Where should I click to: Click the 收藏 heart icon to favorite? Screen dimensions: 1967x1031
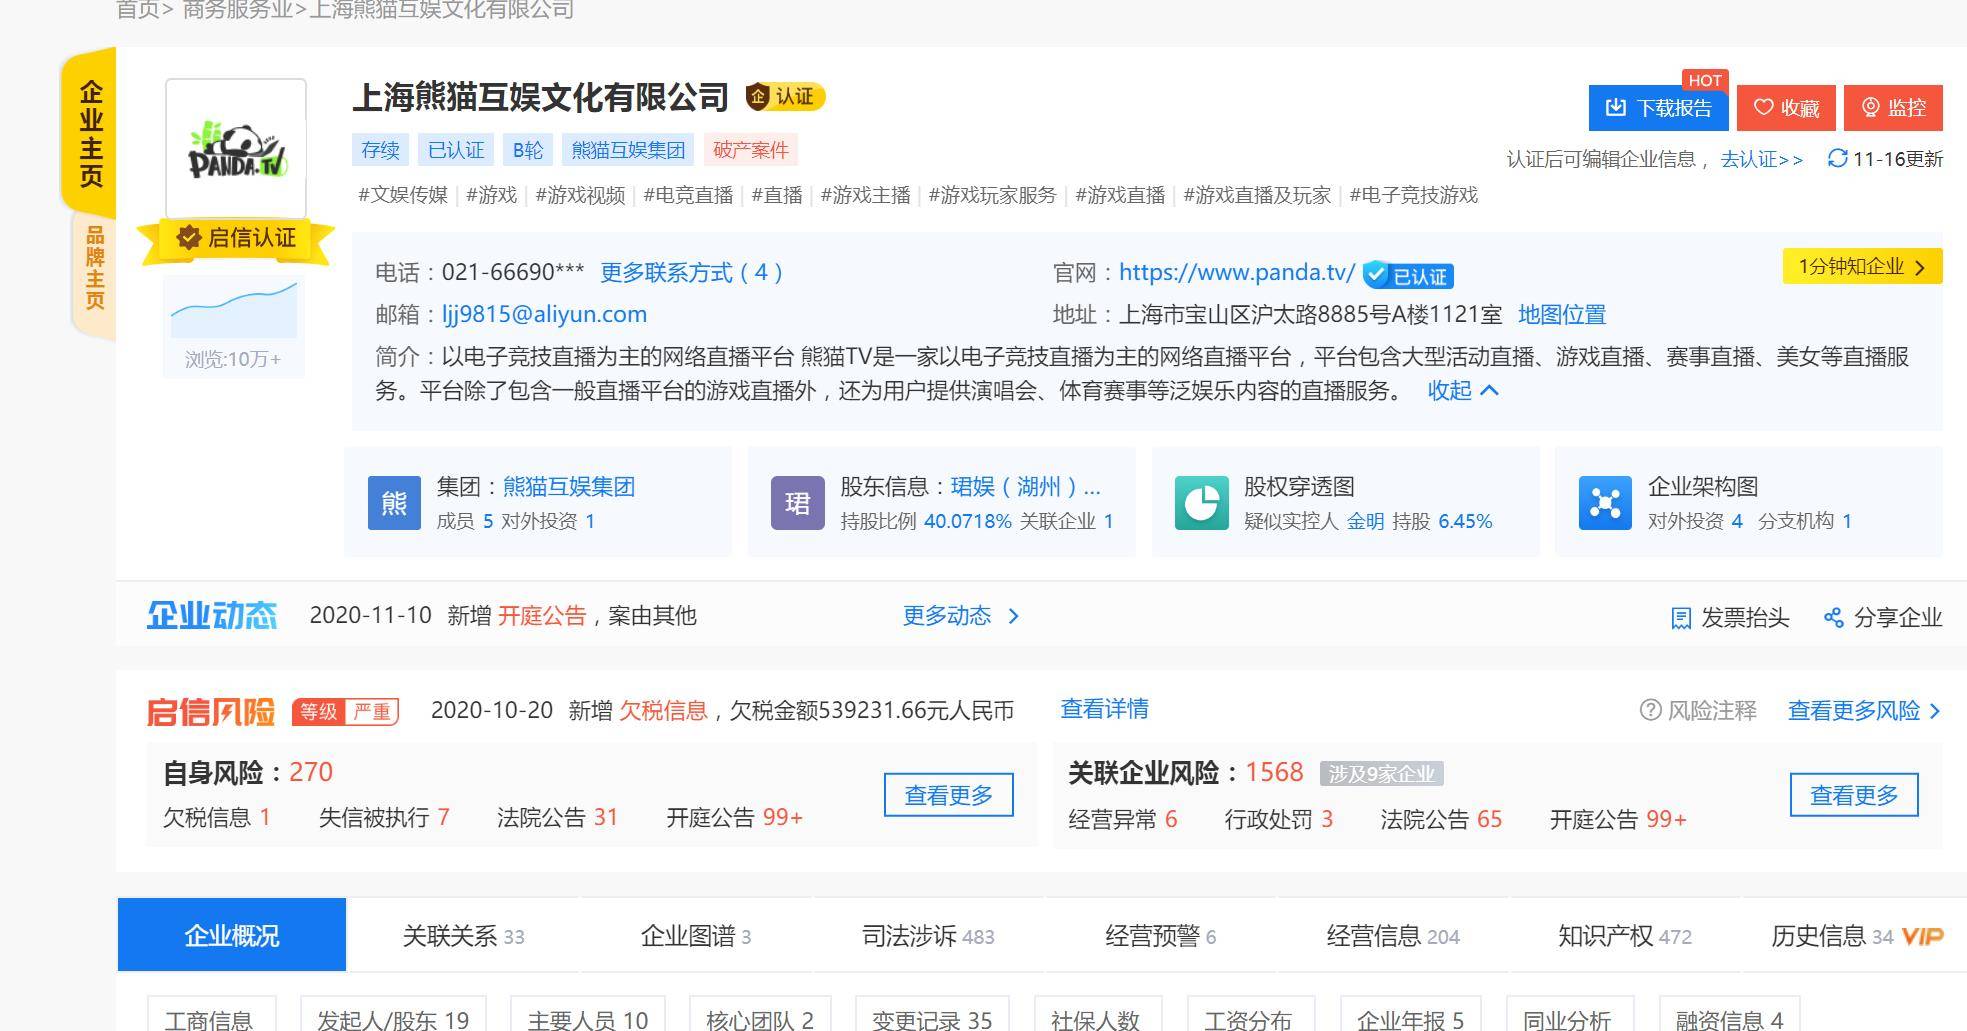coord(1764,107)
